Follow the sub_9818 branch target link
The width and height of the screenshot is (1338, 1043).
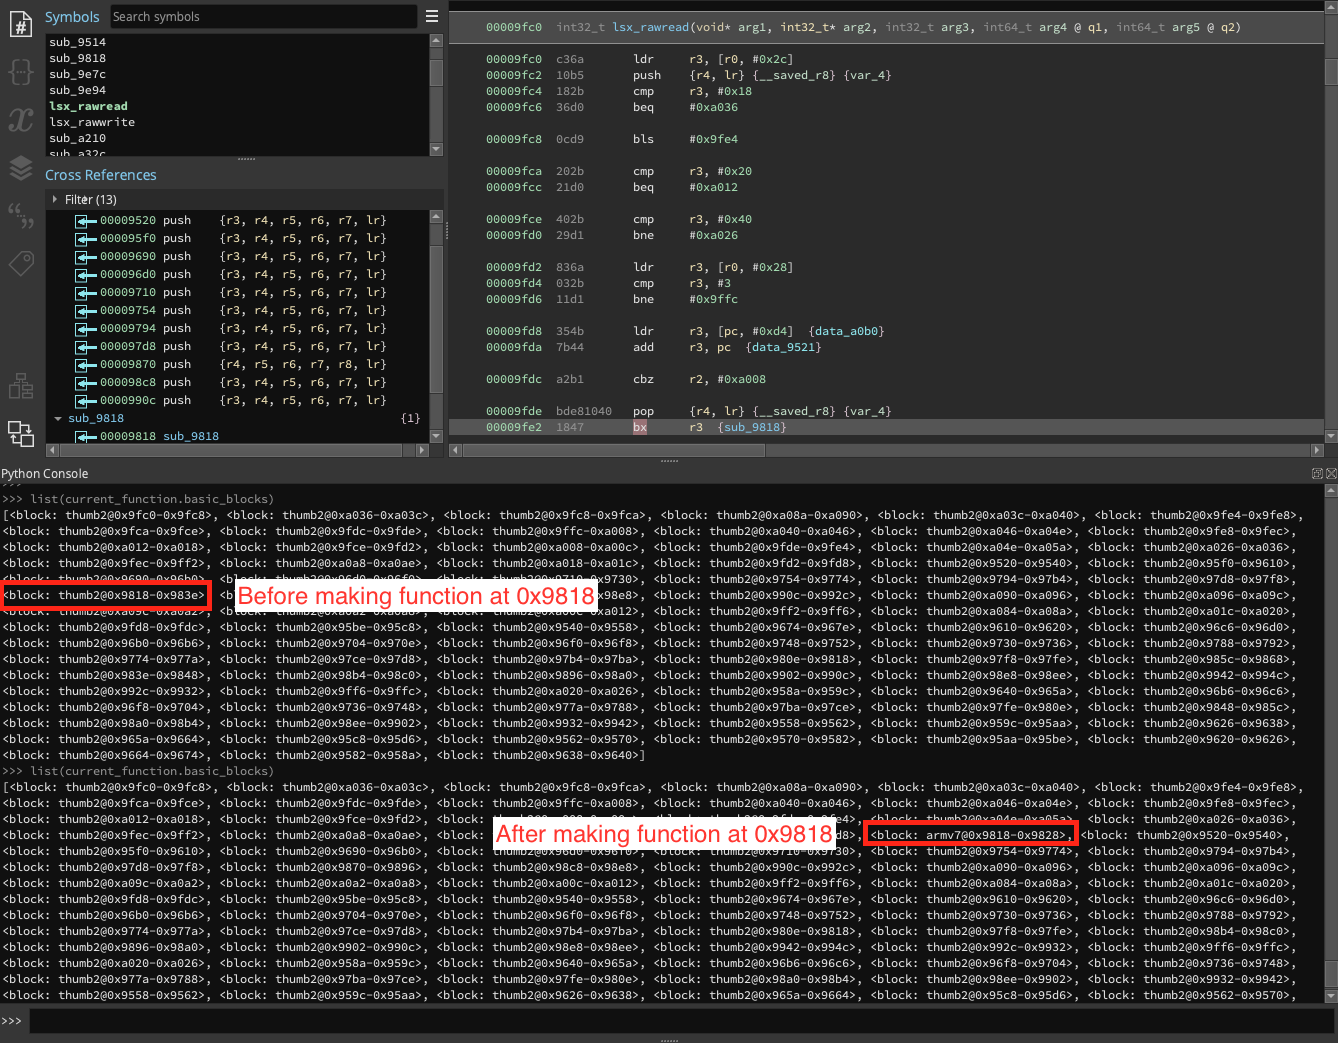tap(751, 427)
